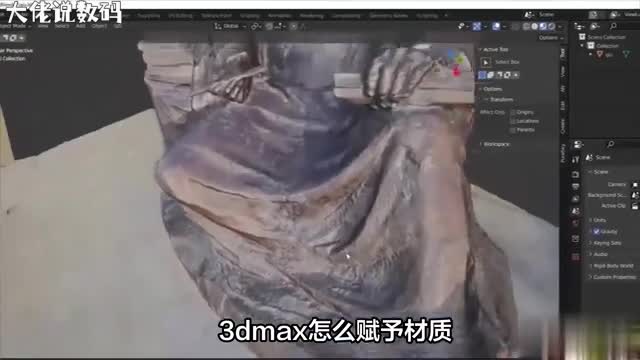The height and width of the screenshot is (360, 640).
Task: Choose the extend selection mode icon
Action: coord(491,75)
